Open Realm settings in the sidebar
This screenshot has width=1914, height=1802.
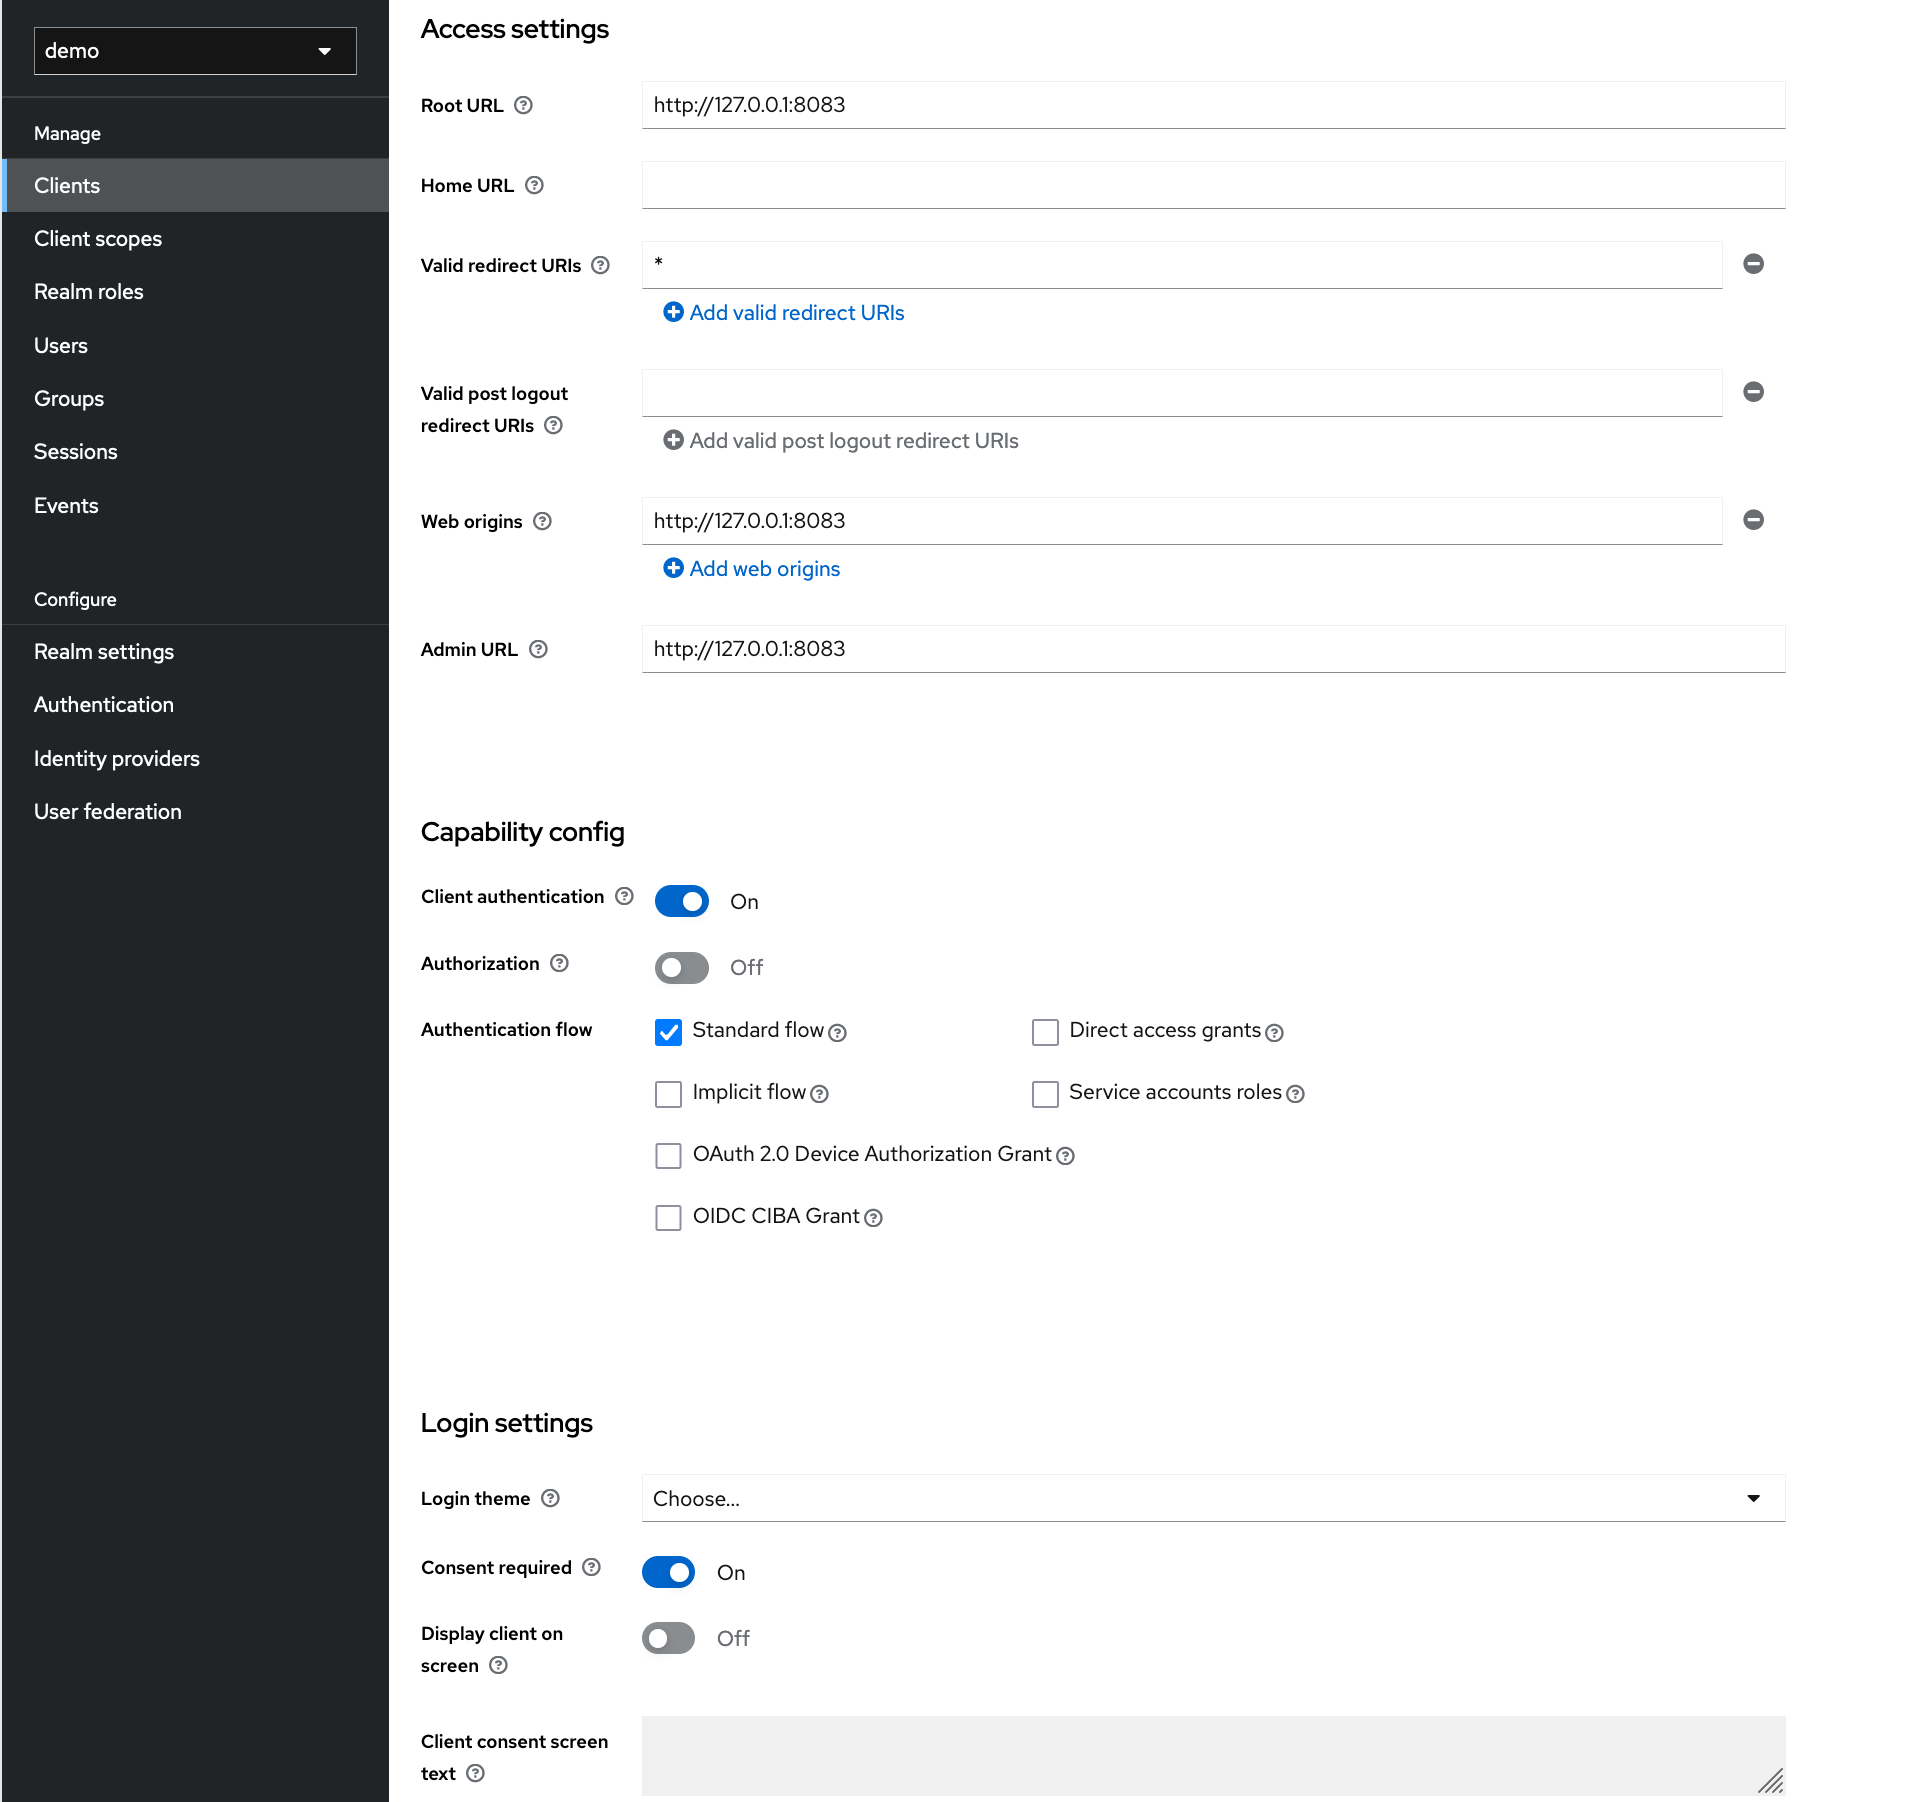click(x=195, y=651)
